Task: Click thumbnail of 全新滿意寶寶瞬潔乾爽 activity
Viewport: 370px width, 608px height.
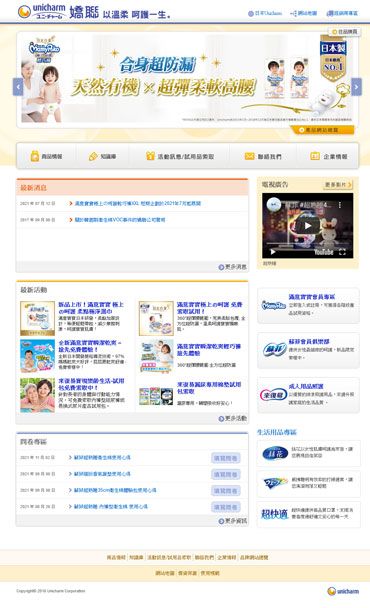Action: [37, 356]
